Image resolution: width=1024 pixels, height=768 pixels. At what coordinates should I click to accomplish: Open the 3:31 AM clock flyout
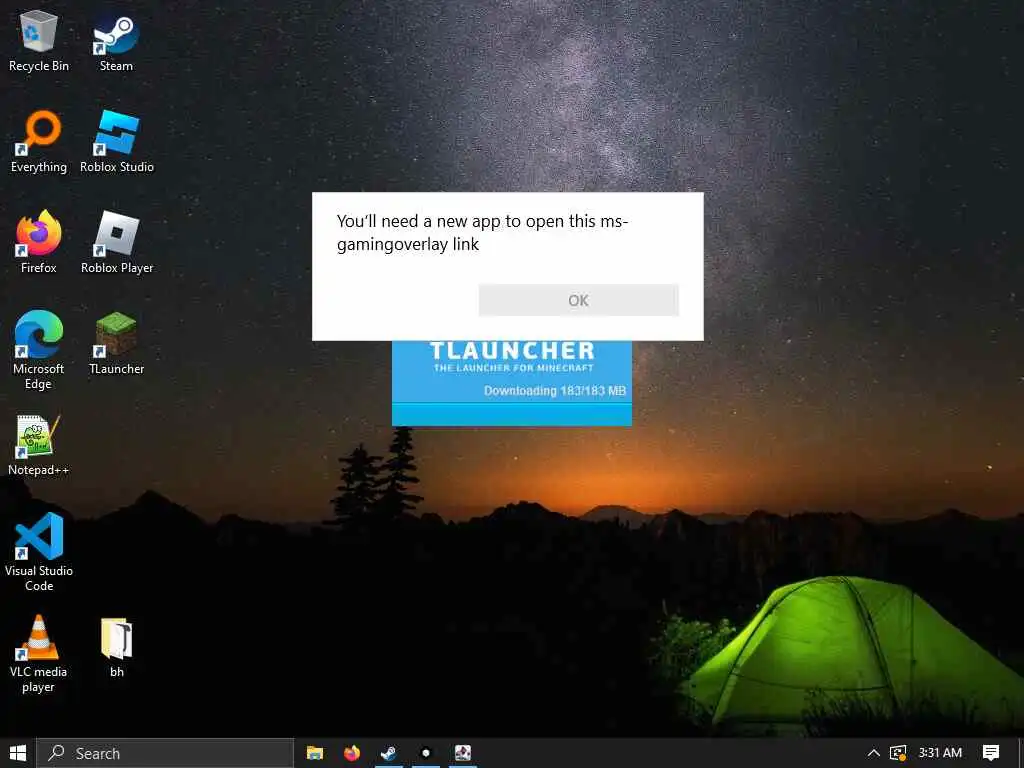coord(940,753)
